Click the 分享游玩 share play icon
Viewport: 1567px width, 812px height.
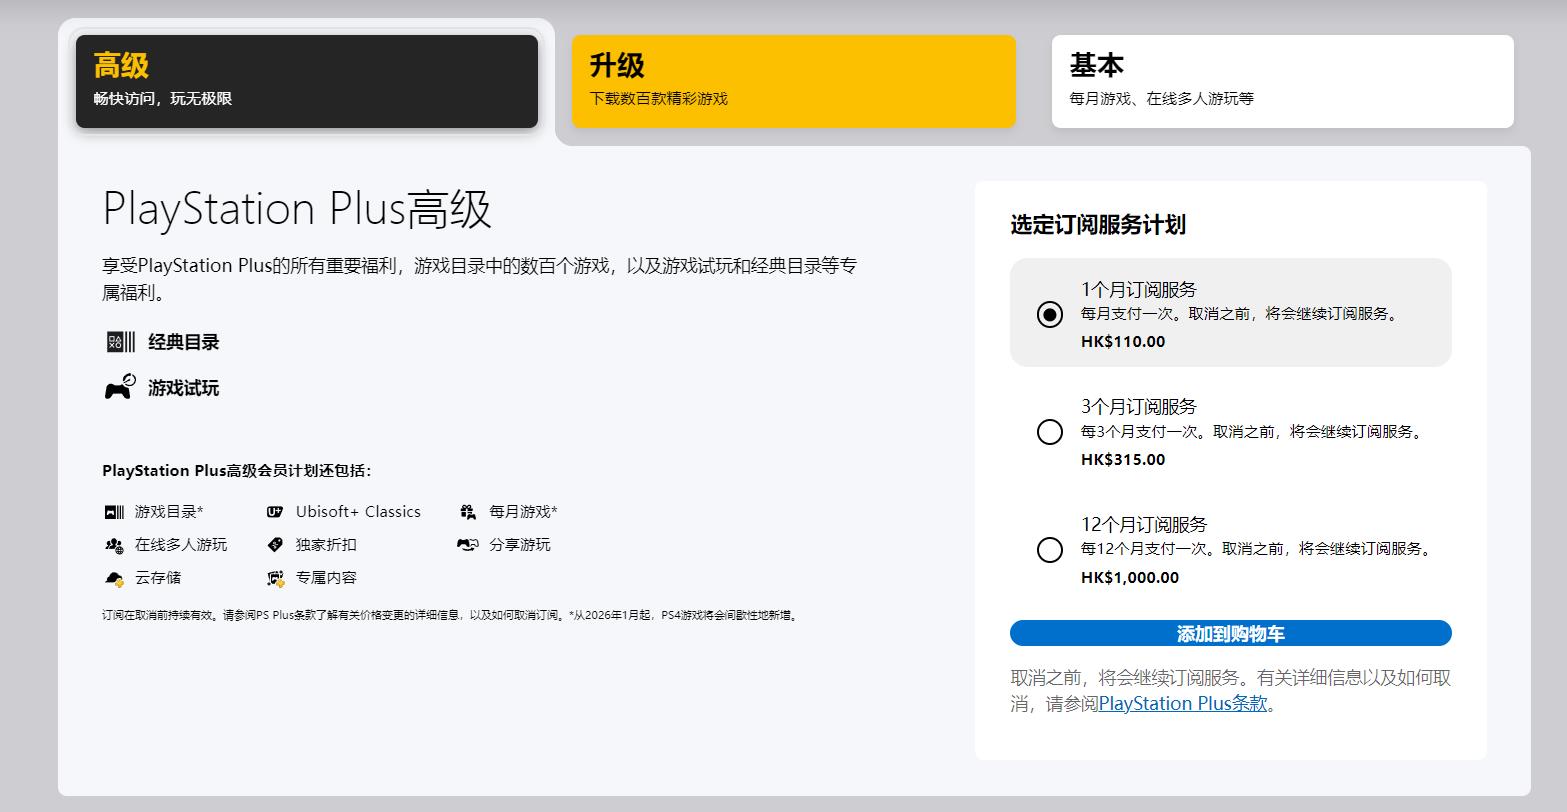click(x=467, y=545)
